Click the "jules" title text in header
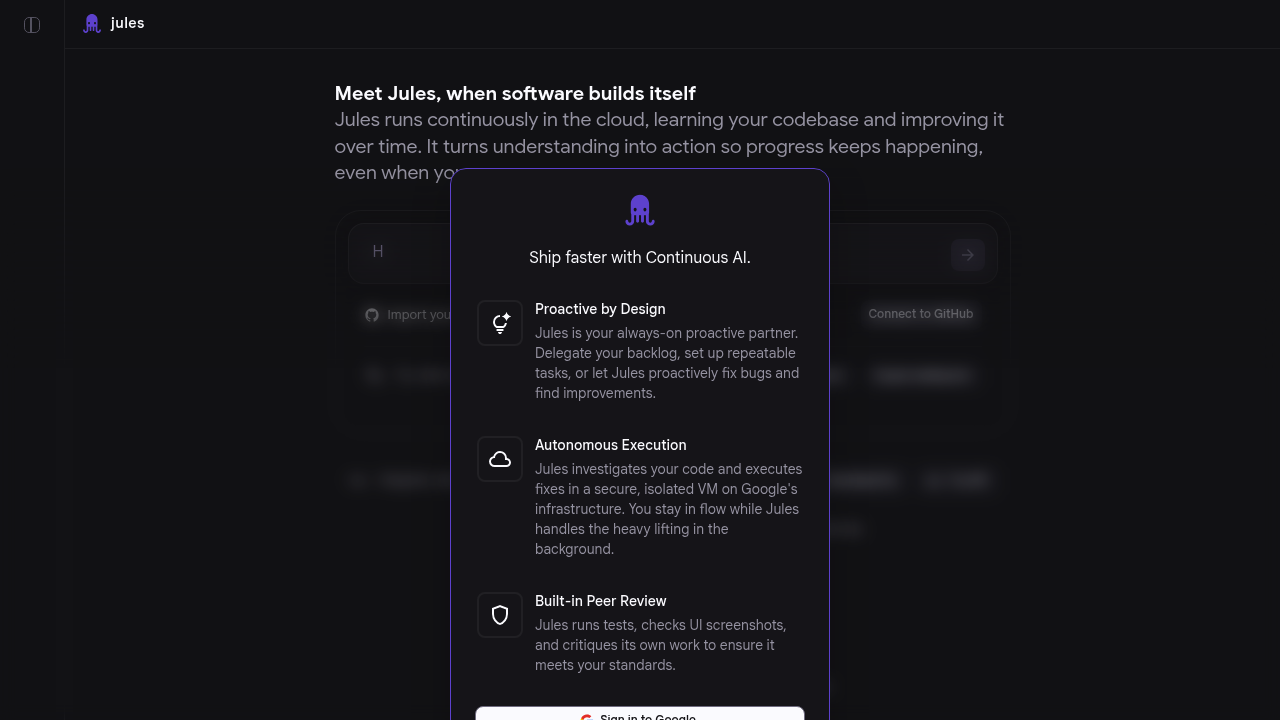This screenshot has height=720, width=1280. point(128,23)
